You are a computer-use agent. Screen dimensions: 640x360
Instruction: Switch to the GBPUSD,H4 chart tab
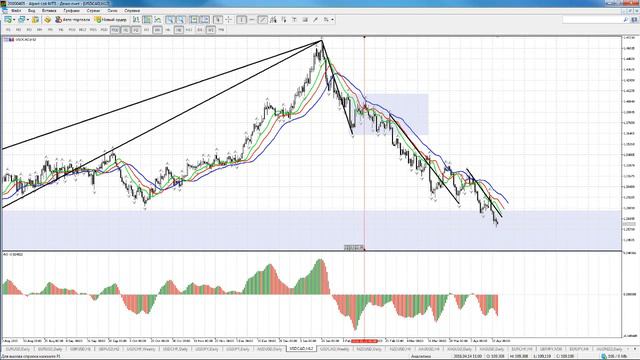pos(80,349)
